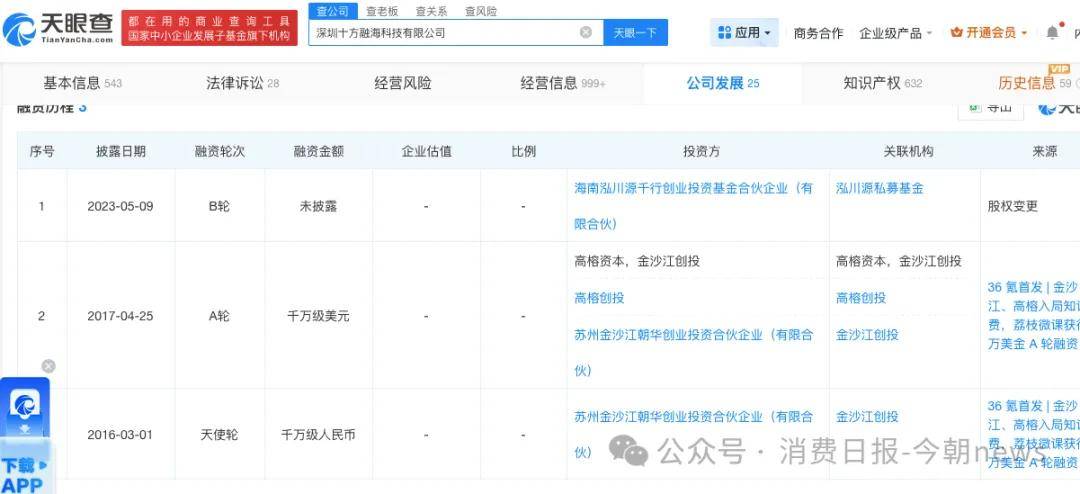Open 泓川源私募基金 related institution link
This screenshot has width=1080, height=494.
879,188
